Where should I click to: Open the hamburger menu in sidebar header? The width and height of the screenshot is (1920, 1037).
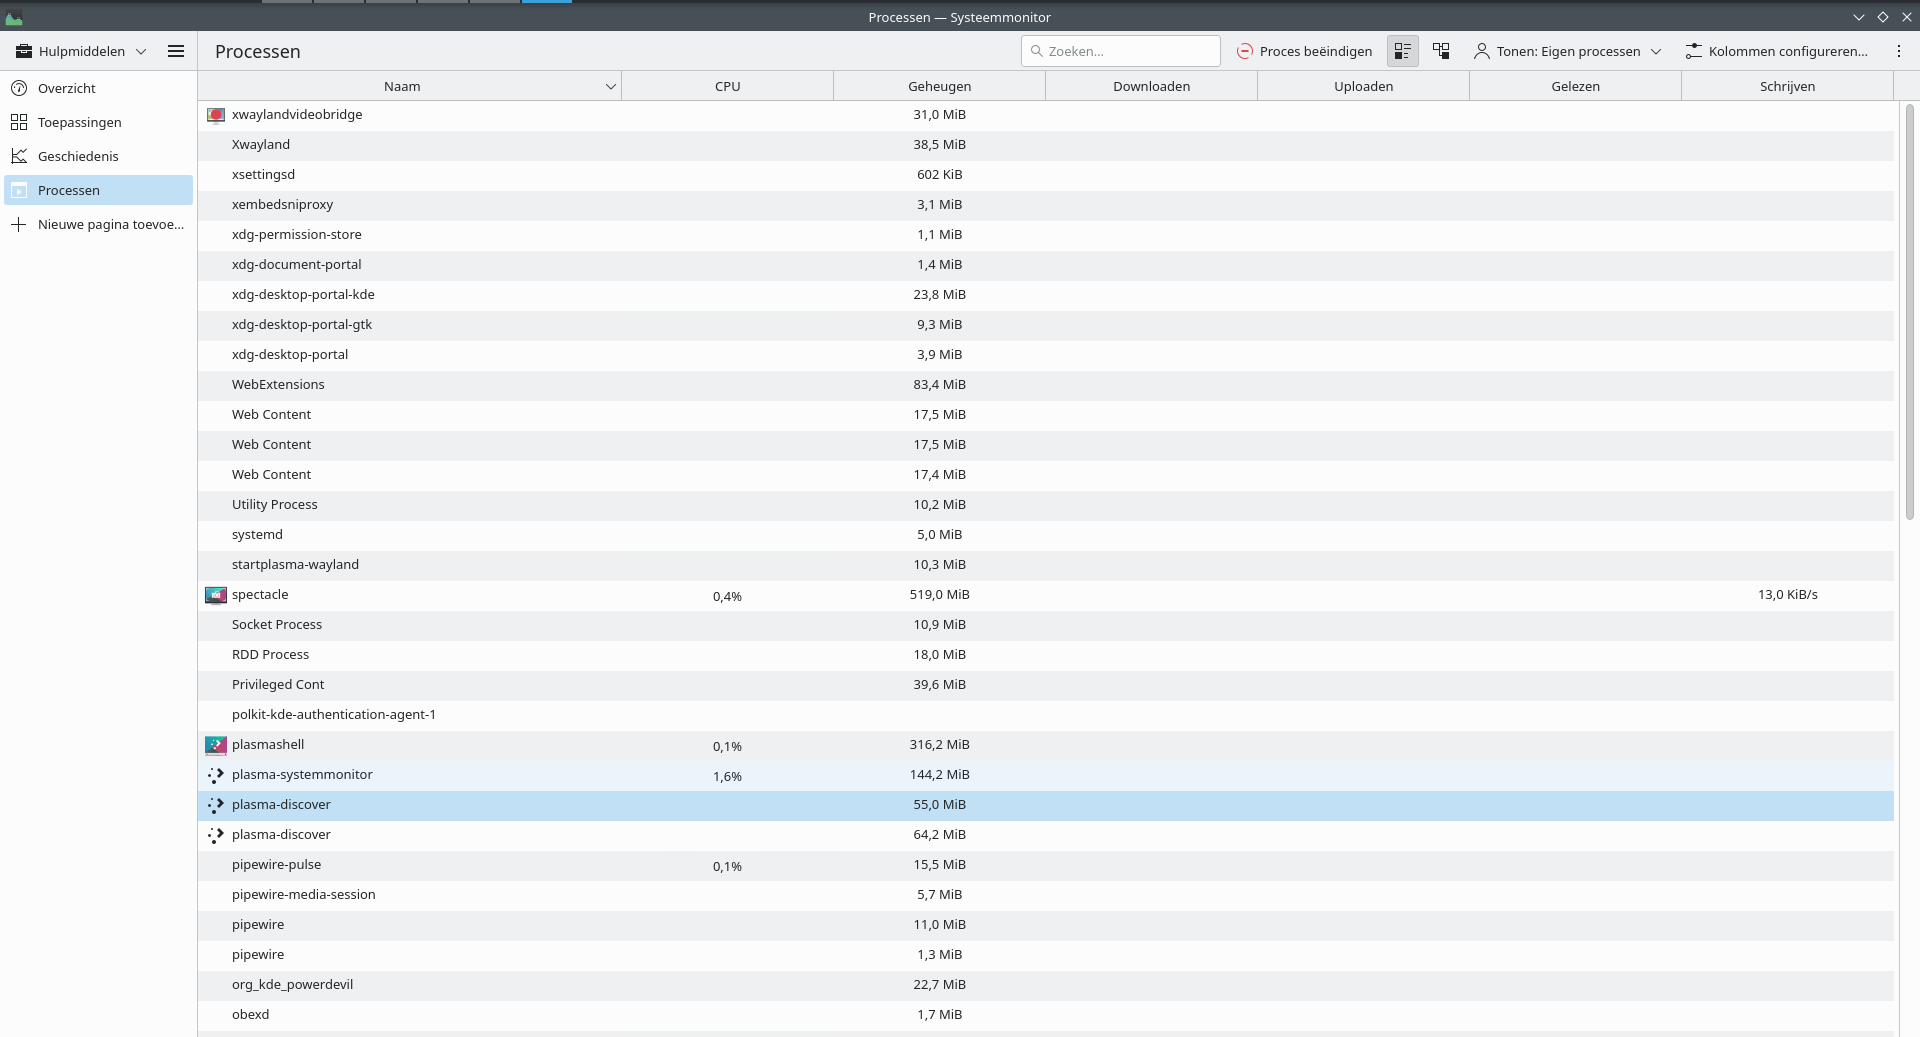coord(176,51)
